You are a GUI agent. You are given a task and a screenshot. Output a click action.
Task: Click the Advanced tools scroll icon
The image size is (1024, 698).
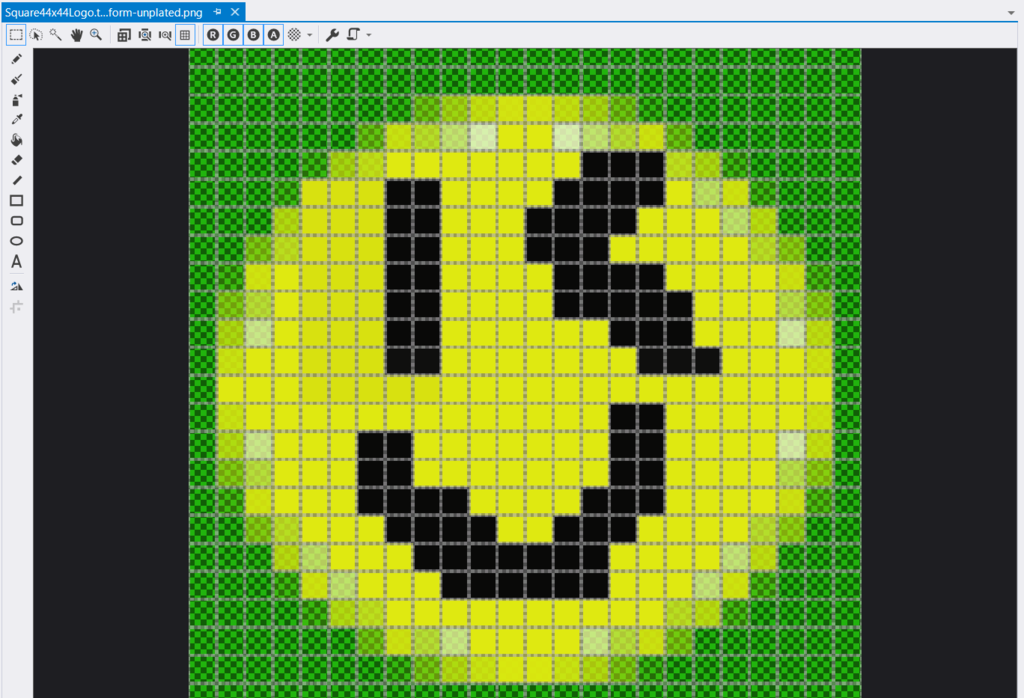coord(353,35)
